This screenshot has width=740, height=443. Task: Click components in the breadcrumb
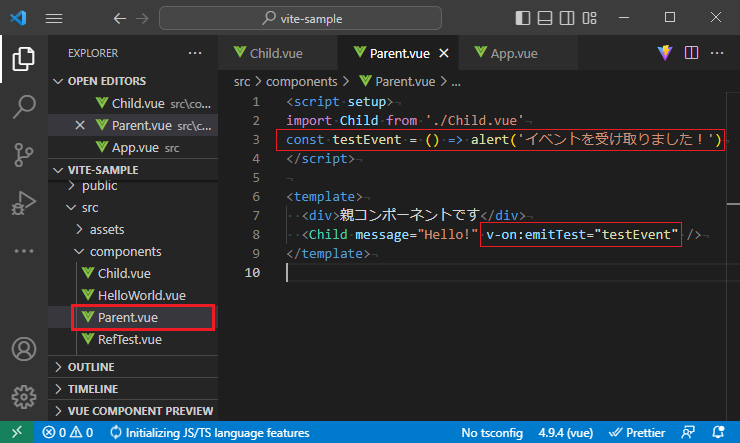pyautogui.click(x=302, y=82)
